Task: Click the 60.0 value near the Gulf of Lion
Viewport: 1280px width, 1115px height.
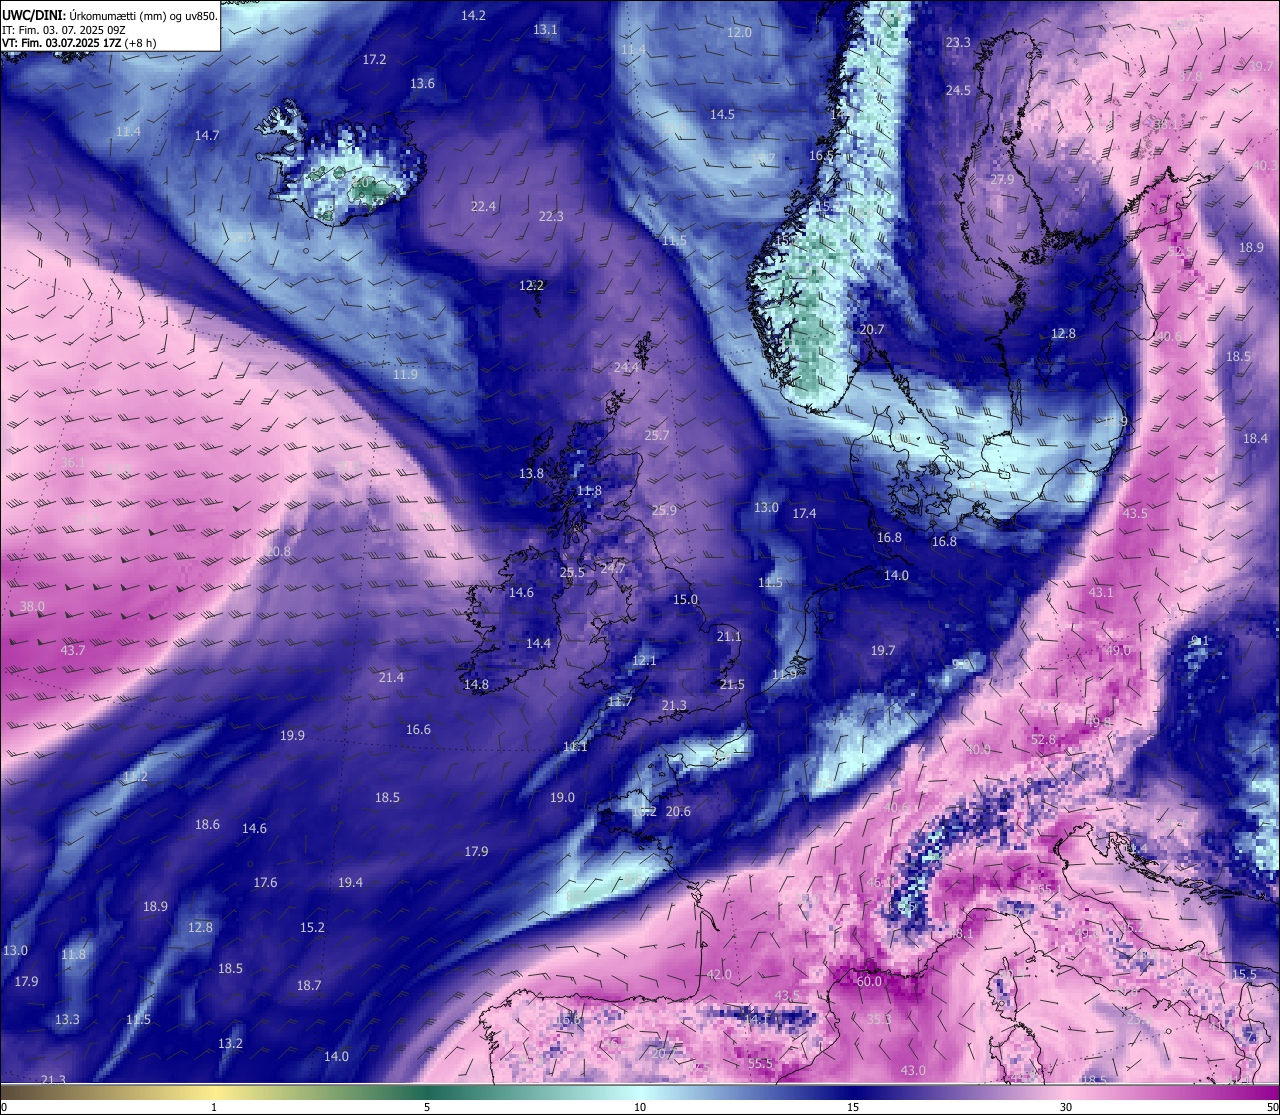Action: (869, 981)
